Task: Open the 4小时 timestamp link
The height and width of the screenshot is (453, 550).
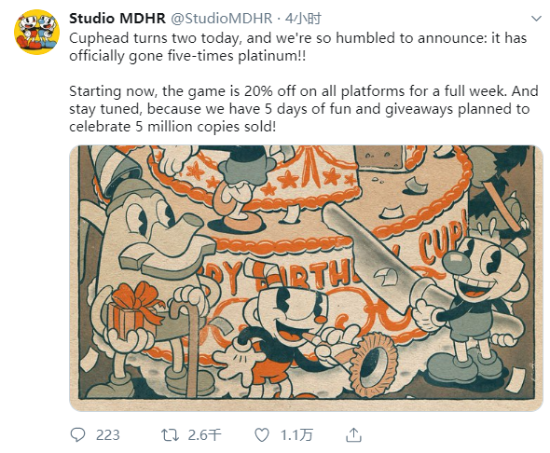Action: tap(303, 19)
